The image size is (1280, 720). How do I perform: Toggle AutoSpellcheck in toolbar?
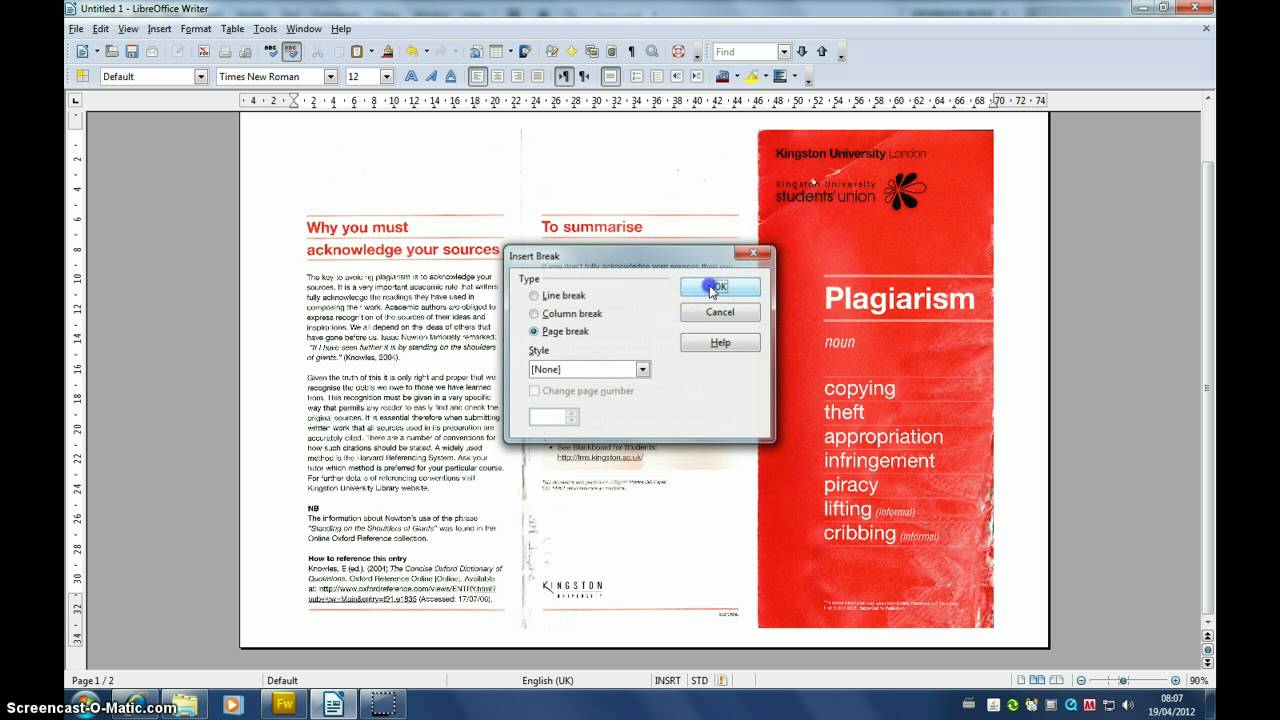coord(291,52)
